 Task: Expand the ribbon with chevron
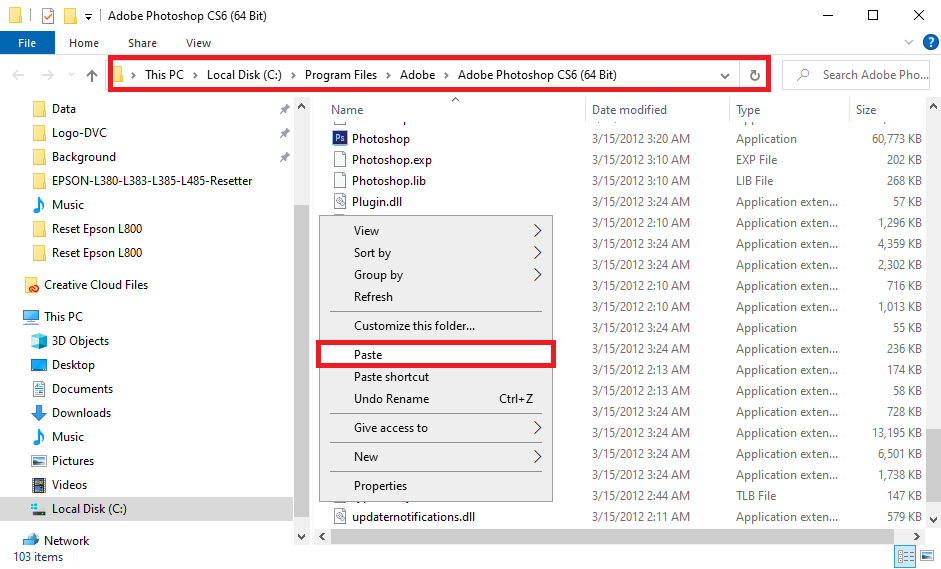909,42
